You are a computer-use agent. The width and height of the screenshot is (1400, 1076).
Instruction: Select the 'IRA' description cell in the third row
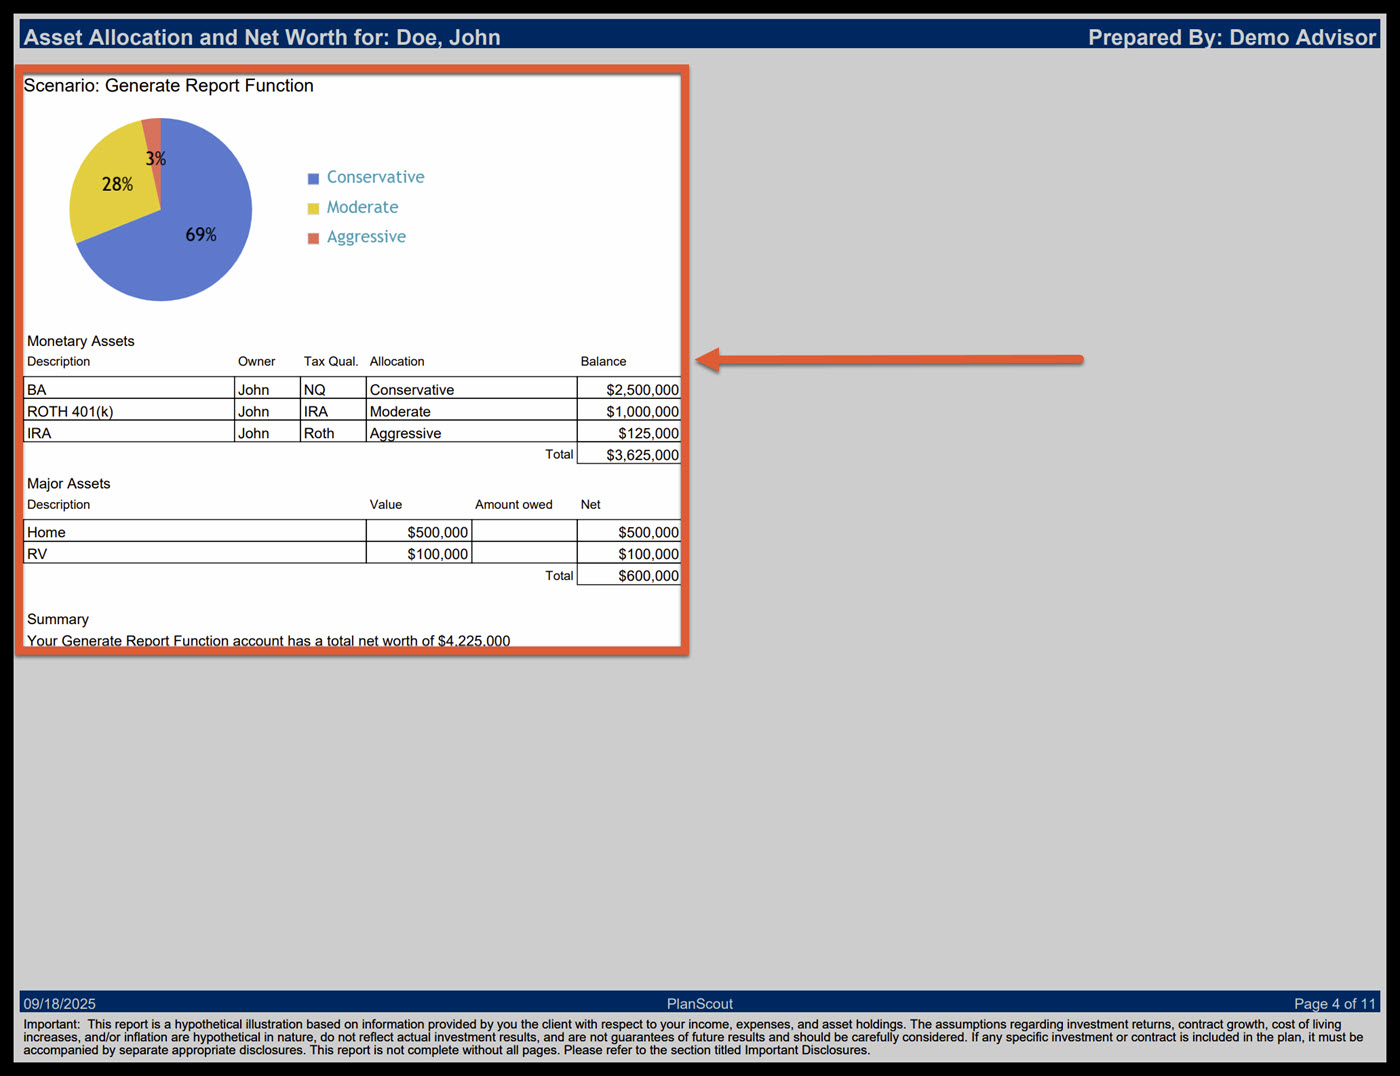click(129, 433)
